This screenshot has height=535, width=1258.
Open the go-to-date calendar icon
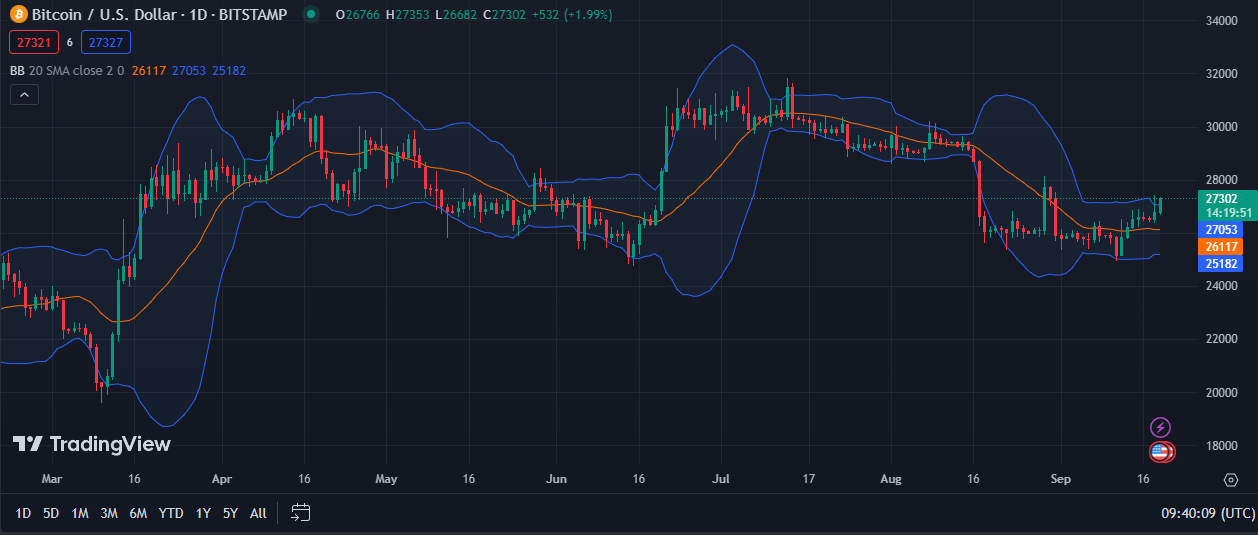click(301, 513)
